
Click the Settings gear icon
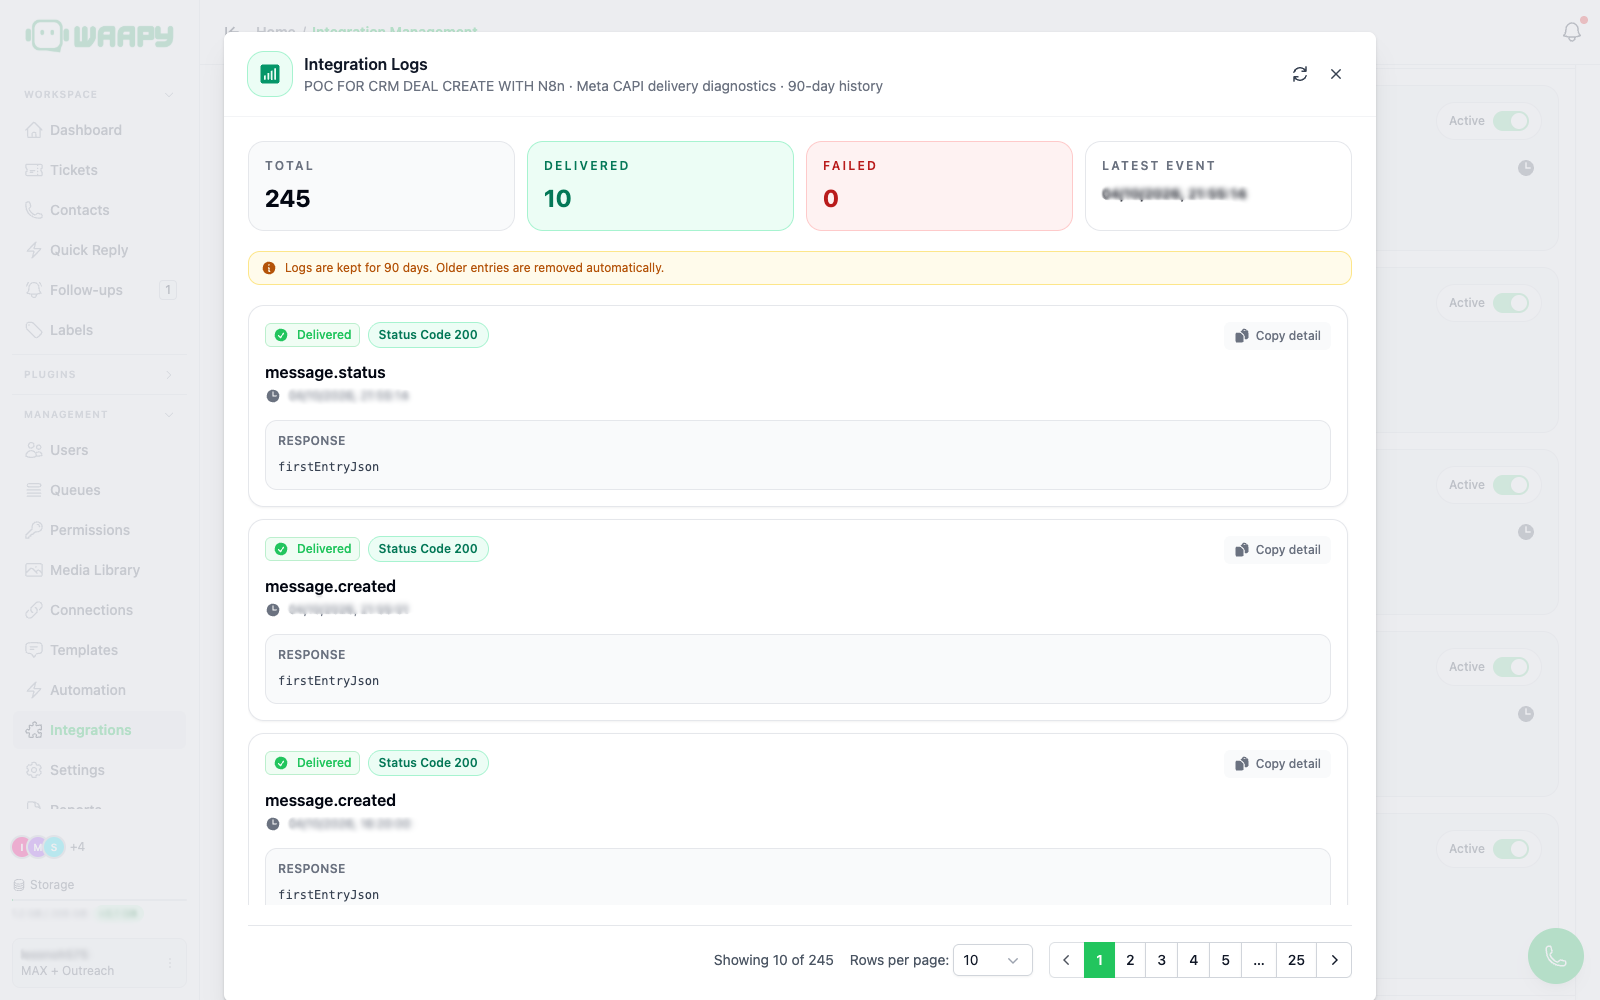click(x=34, y=770)
